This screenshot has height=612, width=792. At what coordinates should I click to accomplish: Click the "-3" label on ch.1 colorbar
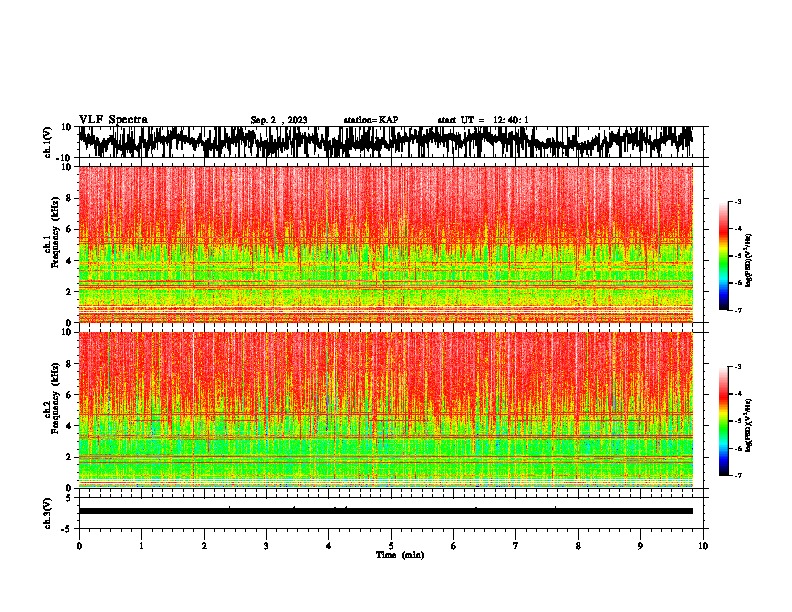[x=737, y=201]
